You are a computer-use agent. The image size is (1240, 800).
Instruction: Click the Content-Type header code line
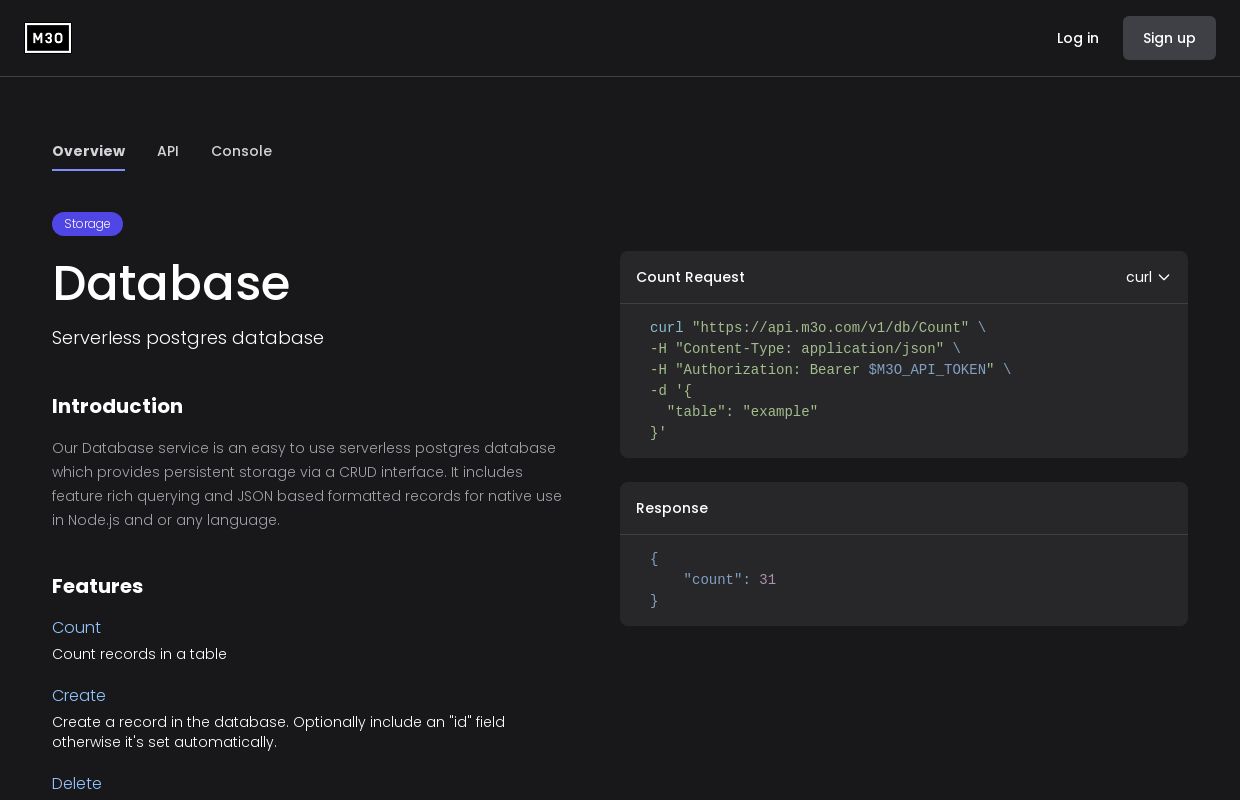pos(805,349)
